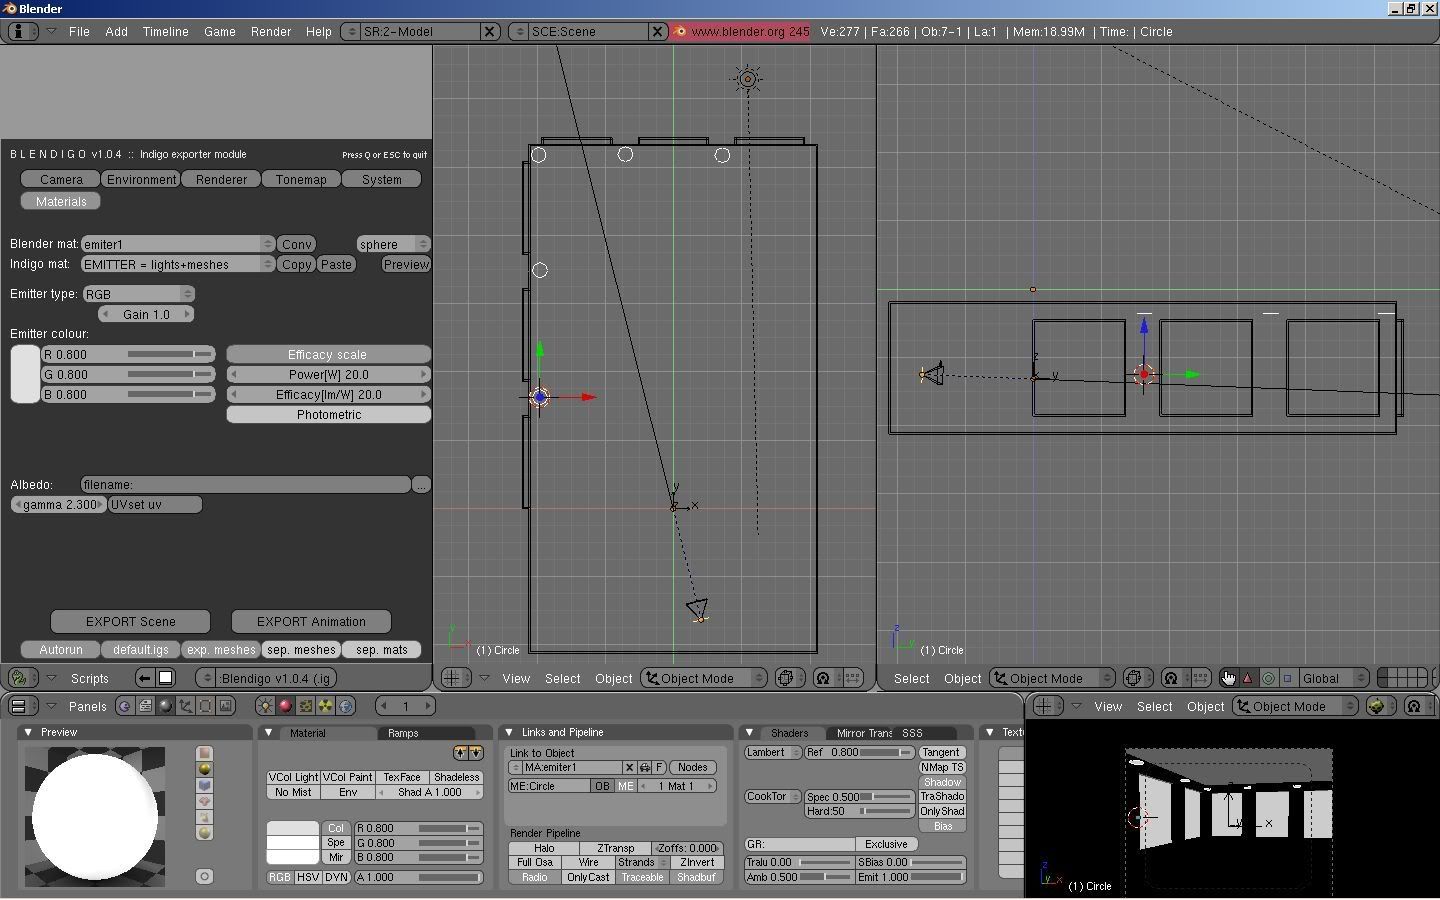Click the Tonemap button
The width and height of the screenshot is (1440, 900).
[301, 179]
